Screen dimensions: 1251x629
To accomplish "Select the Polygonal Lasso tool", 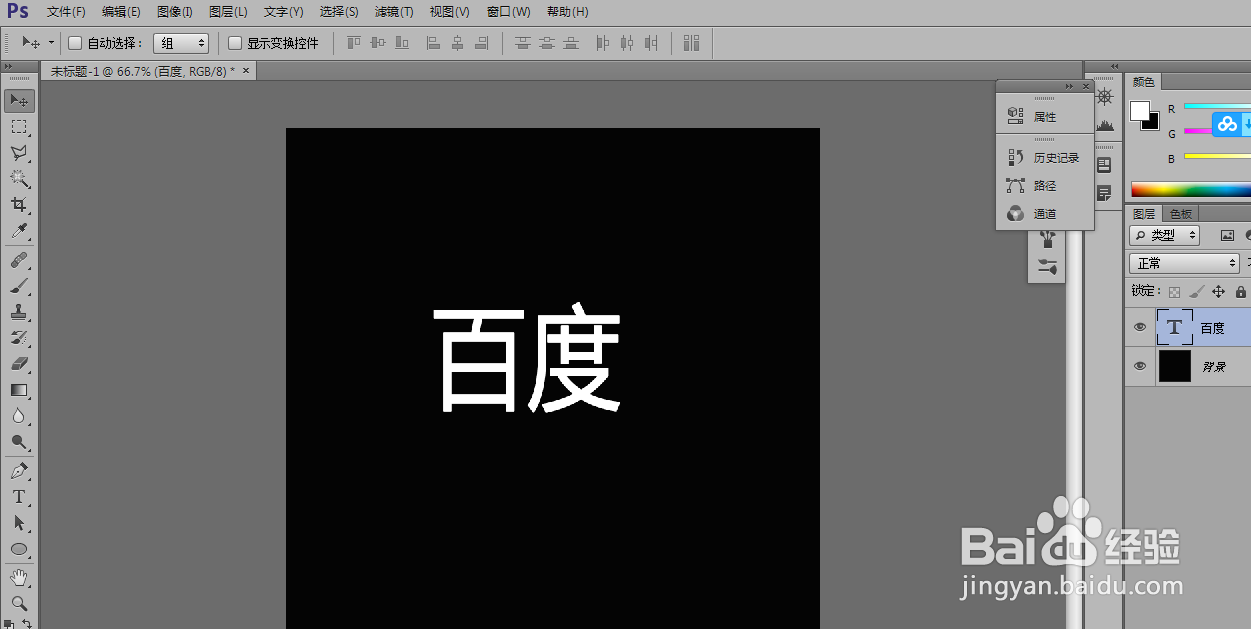I will [19, 153].
